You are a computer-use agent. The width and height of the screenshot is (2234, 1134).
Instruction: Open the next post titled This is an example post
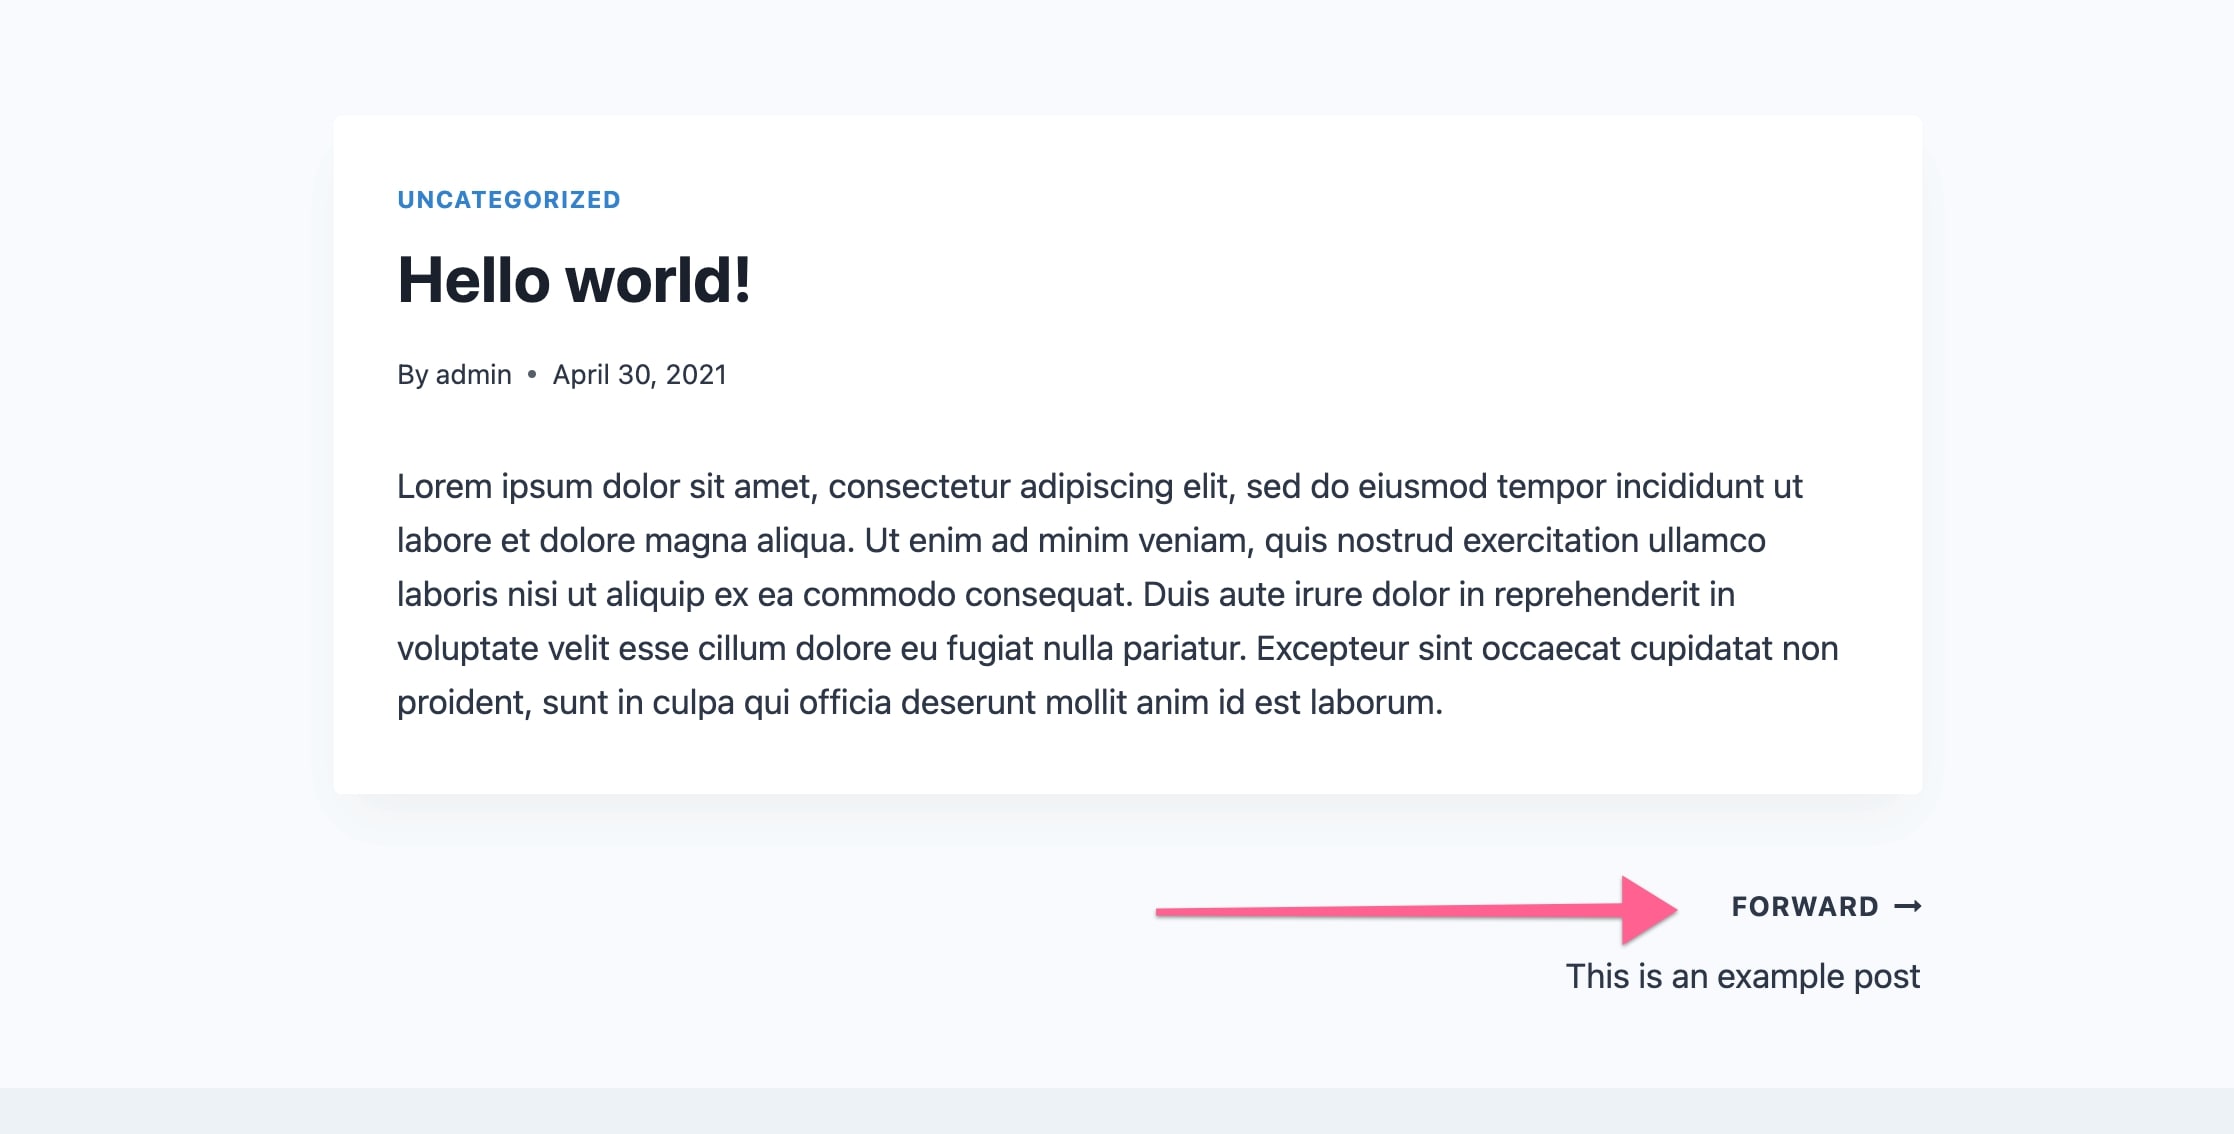[x=1742, y=977]
